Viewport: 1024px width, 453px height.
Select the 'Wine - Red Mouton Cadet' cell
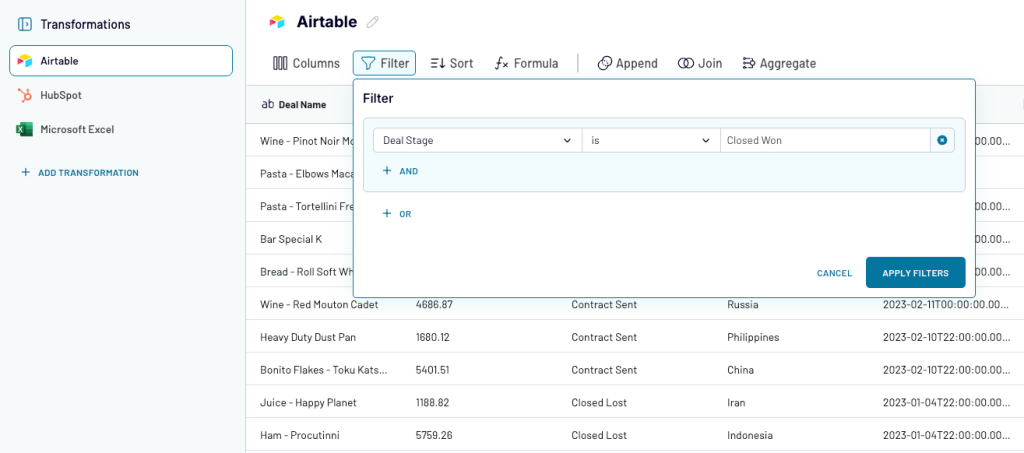[319, 304]
